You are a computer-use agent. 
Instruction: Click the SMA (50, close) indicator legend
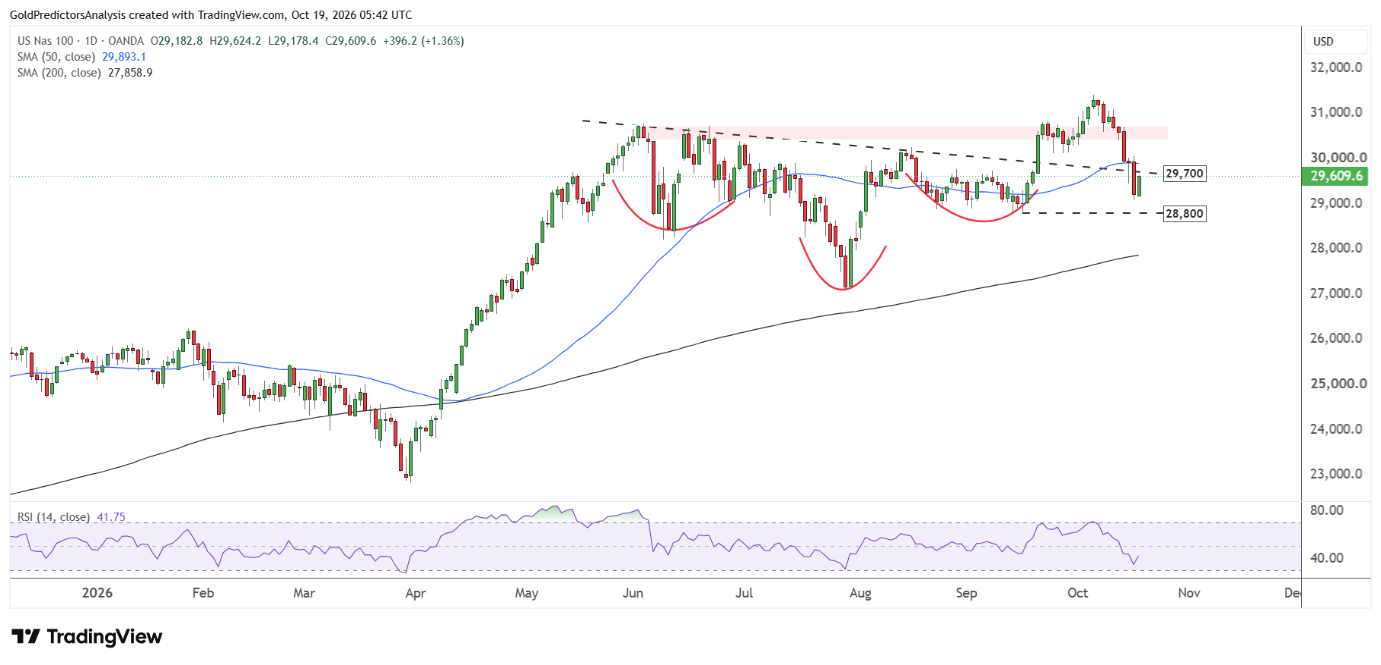point(58,57)
